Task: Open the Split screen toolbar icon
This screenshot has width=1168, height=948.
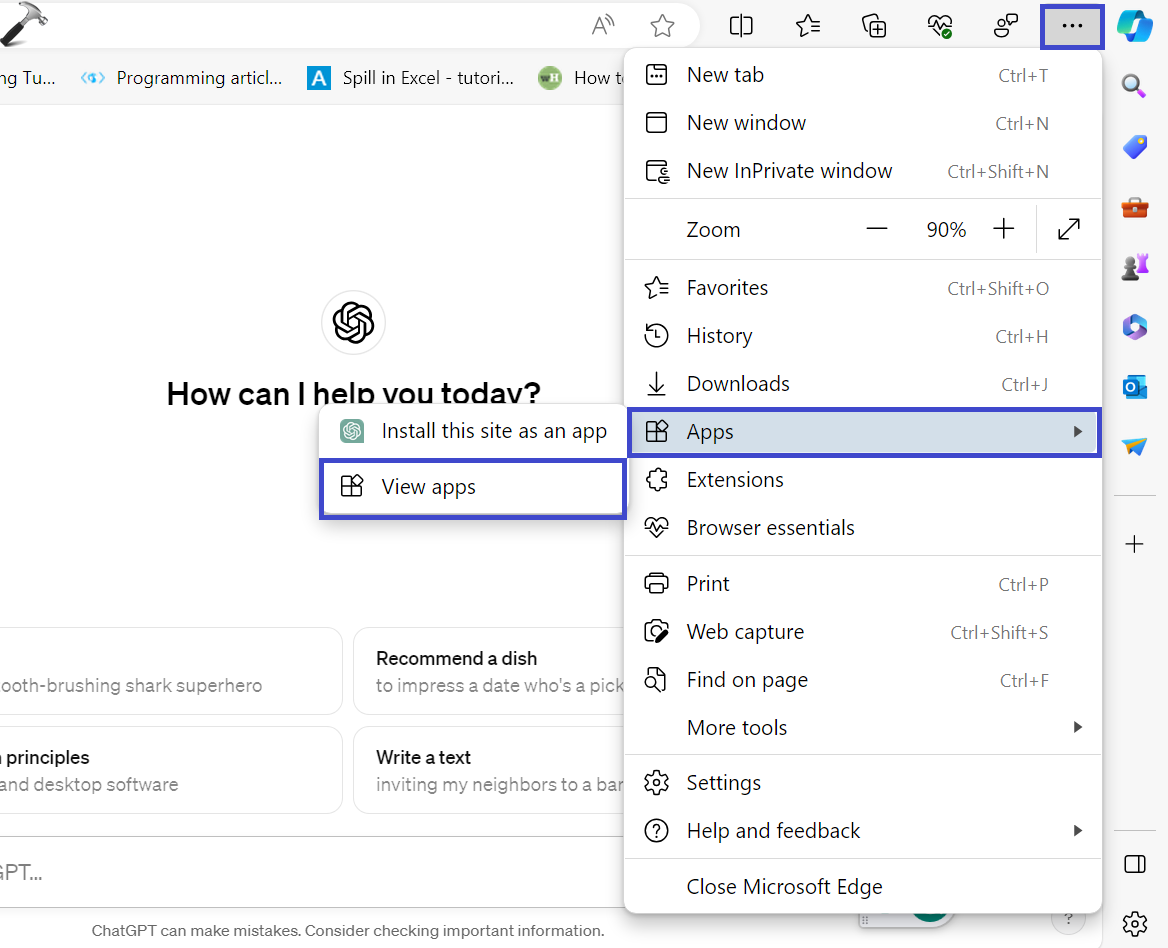Action: point(741,26)
